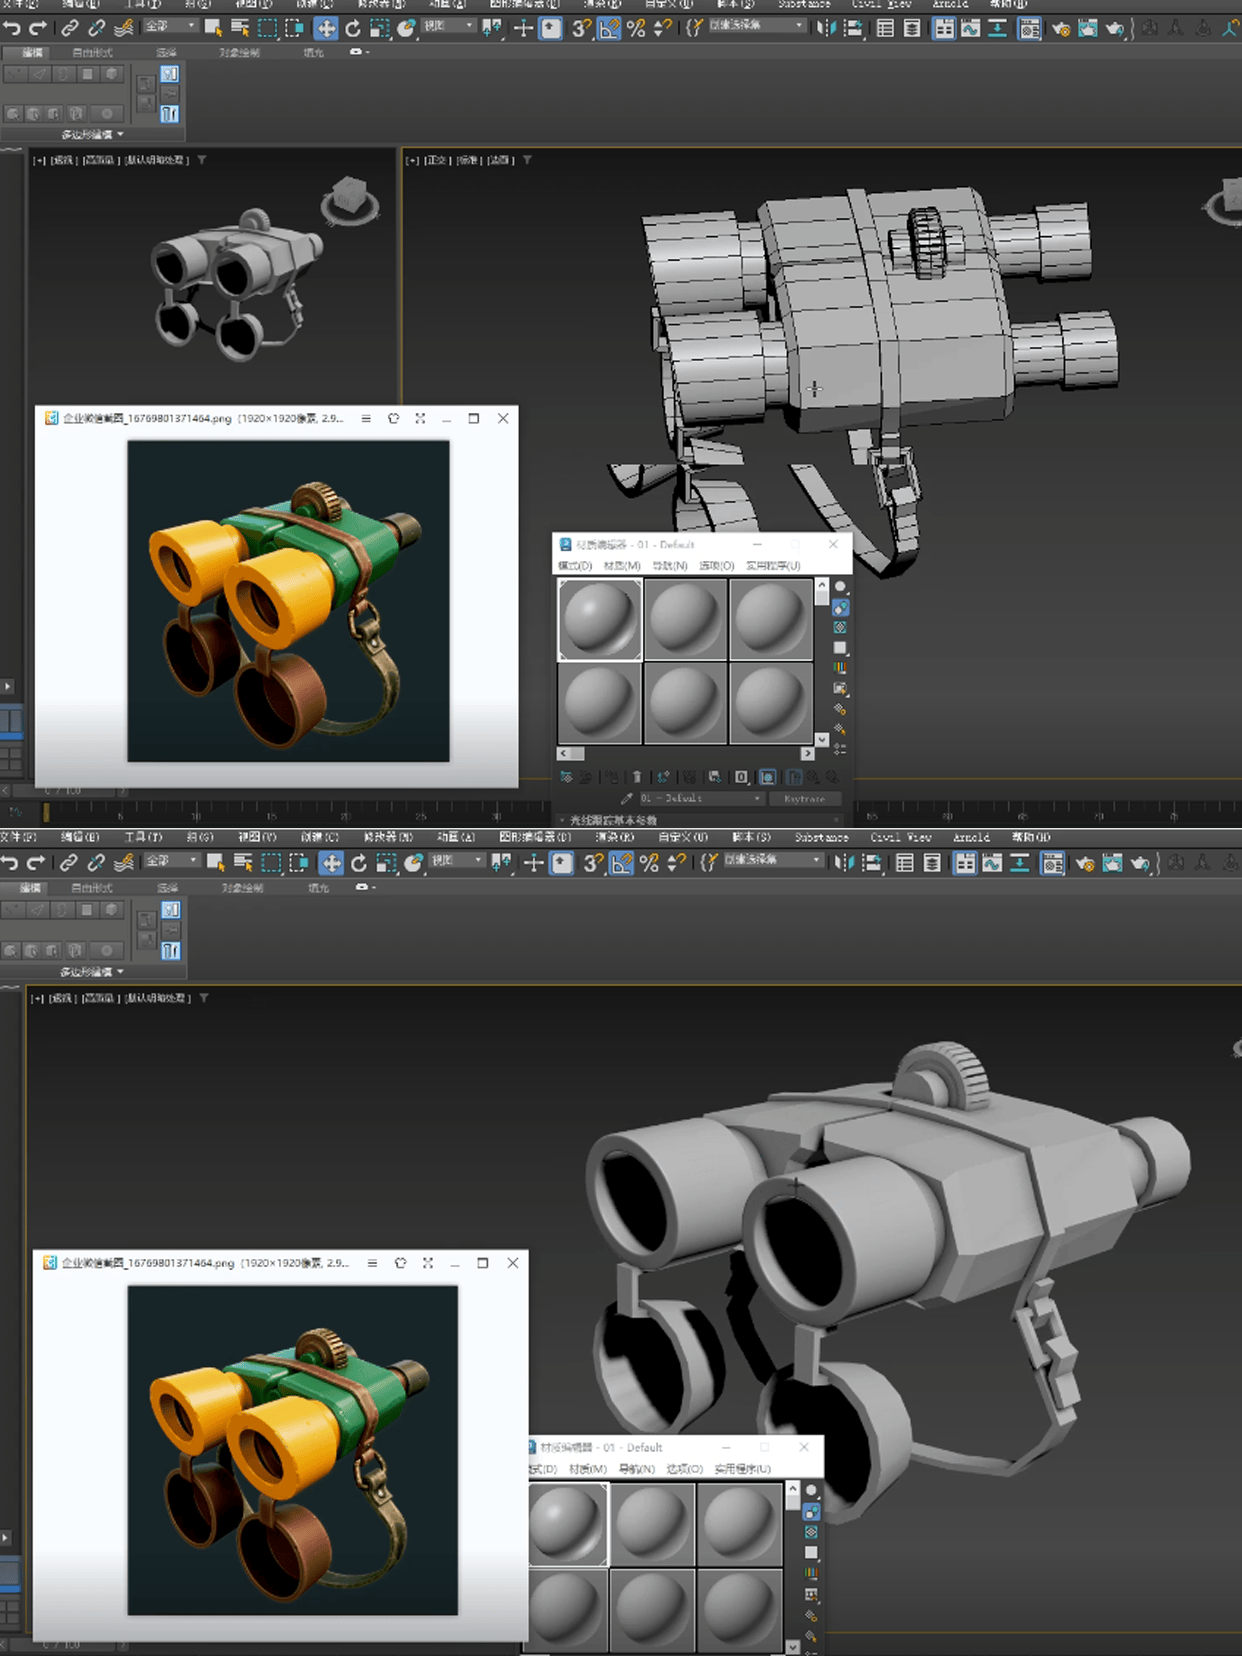Screen dimensions: 1242x1656
Task: Toggle Show Shaded Material in Viewport button
Action: tap(767, 777)
